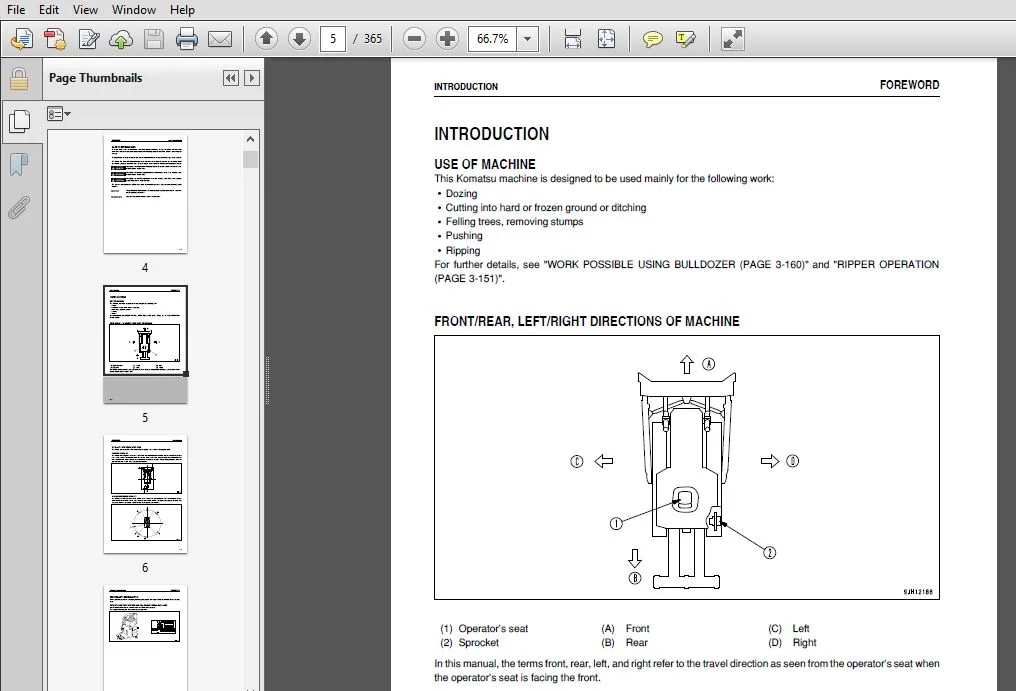Click the USE OF MACHINE heading
1016x691 pixels.
[x=485, y=164]
